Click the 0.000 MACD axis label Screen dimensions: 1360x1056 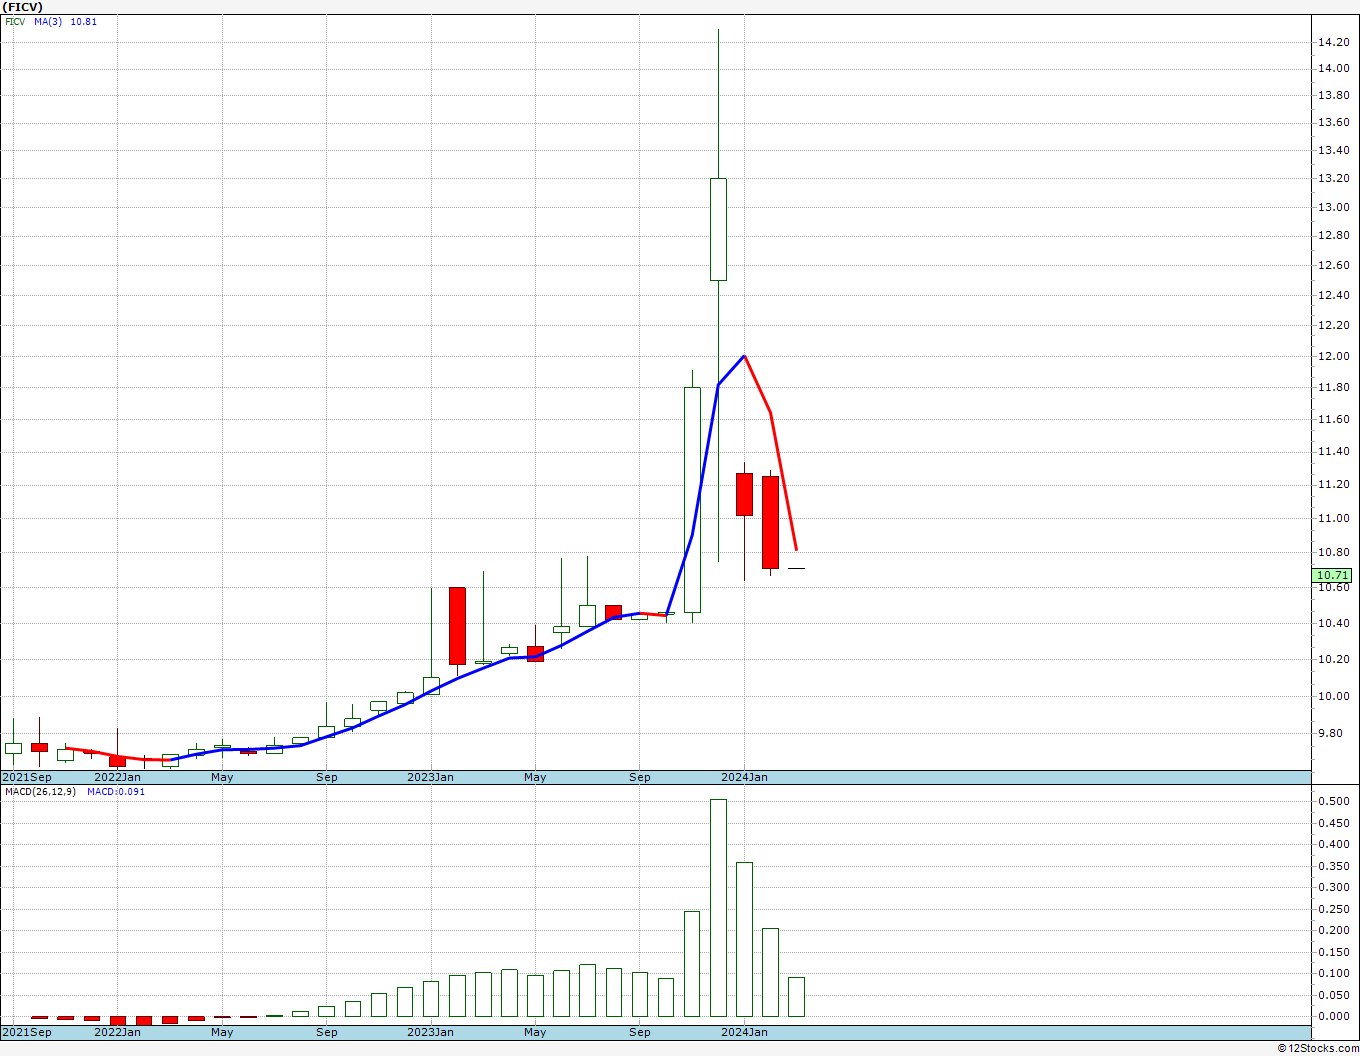point(1333,1017)
